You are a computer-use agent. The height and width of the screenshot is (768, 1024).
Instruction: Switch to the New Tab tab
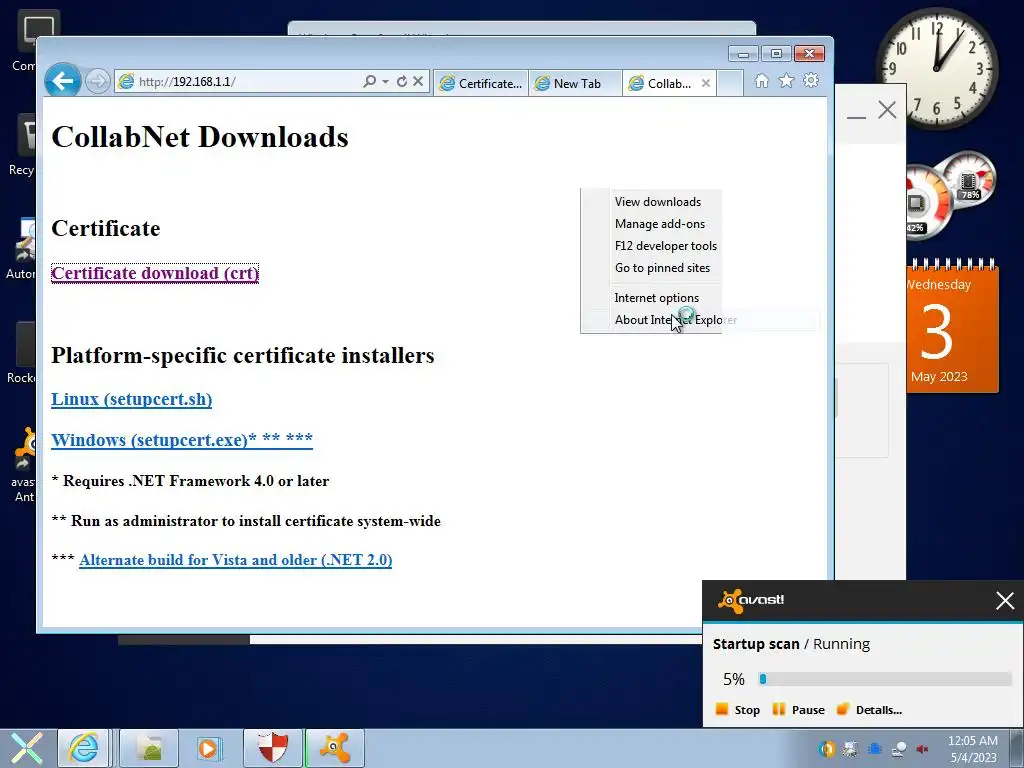[575, 83]
